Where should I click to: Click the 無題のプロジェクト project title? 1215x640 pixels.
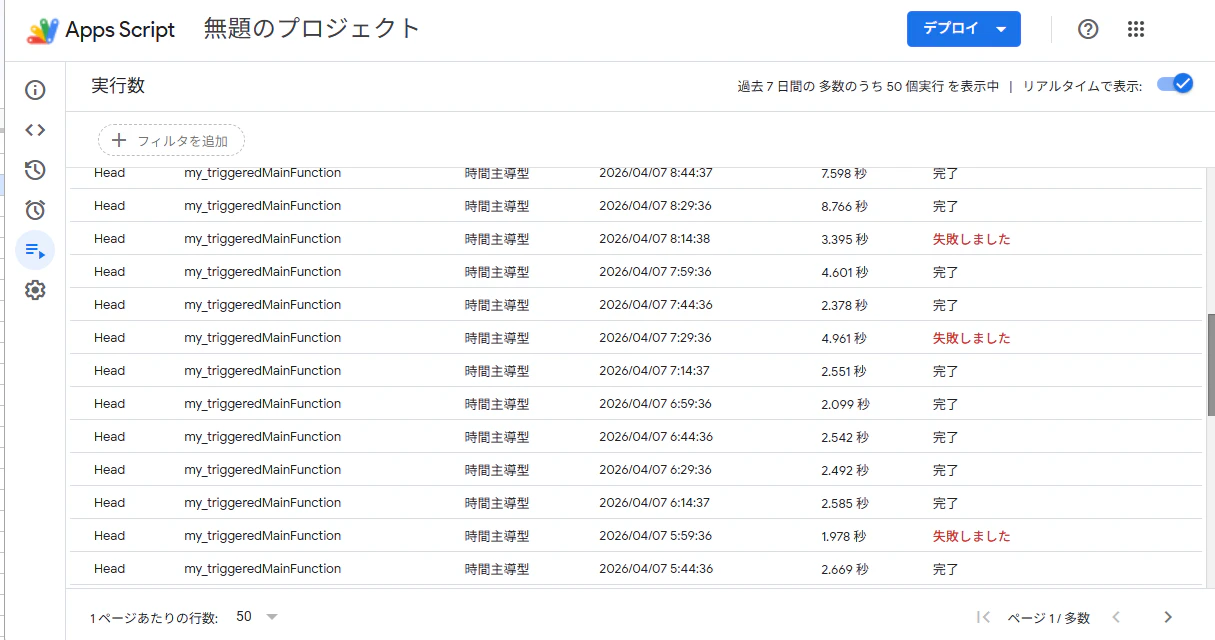[312, 29]
